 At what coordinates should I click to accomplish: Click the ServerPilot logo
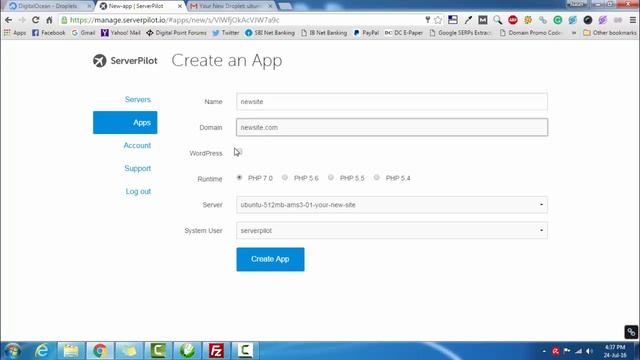pyautogui.click(x=125, y=61)
